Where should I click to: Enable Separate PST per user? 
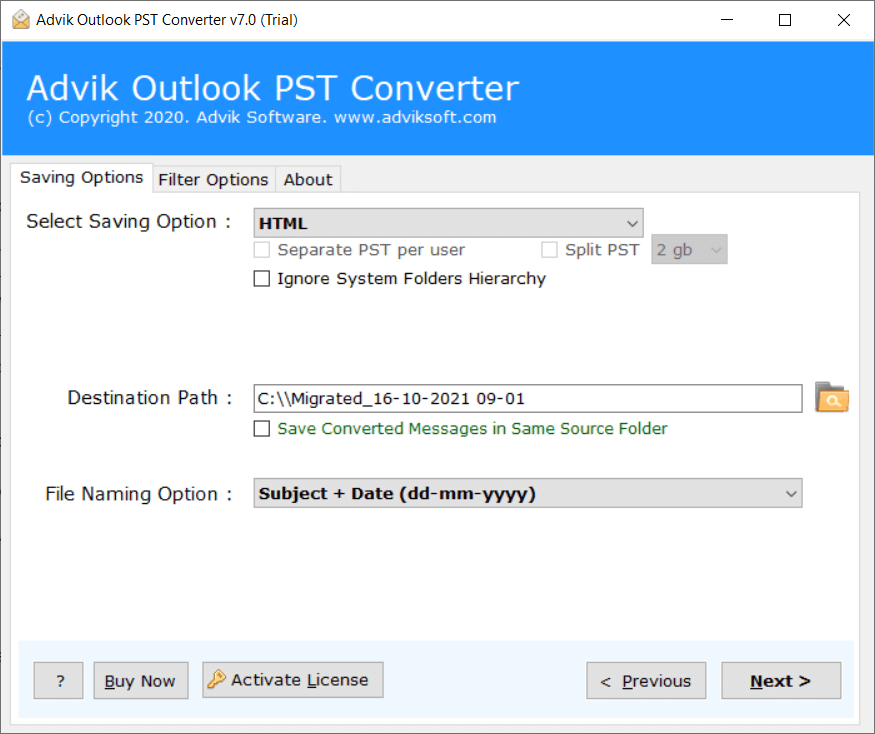261,249
